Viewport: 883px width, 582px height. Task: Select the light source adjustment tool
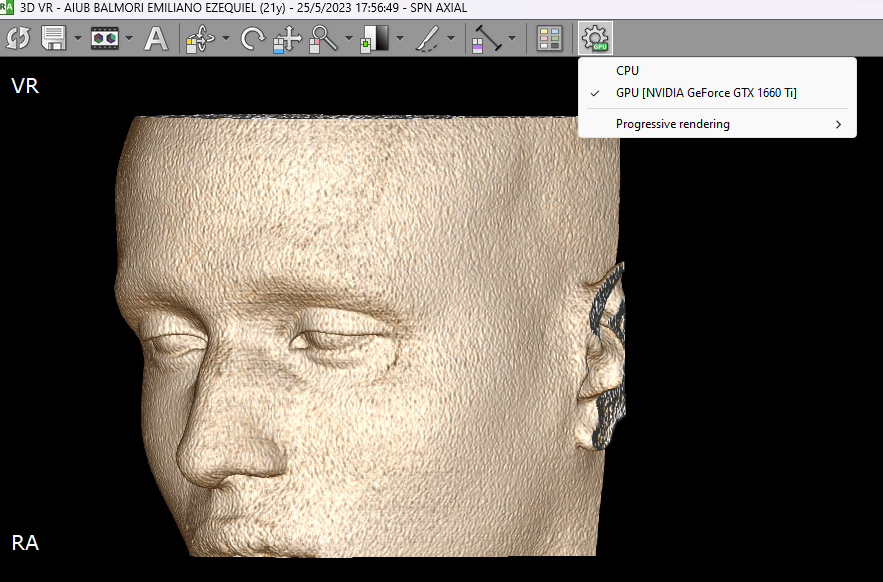point(487,38)
